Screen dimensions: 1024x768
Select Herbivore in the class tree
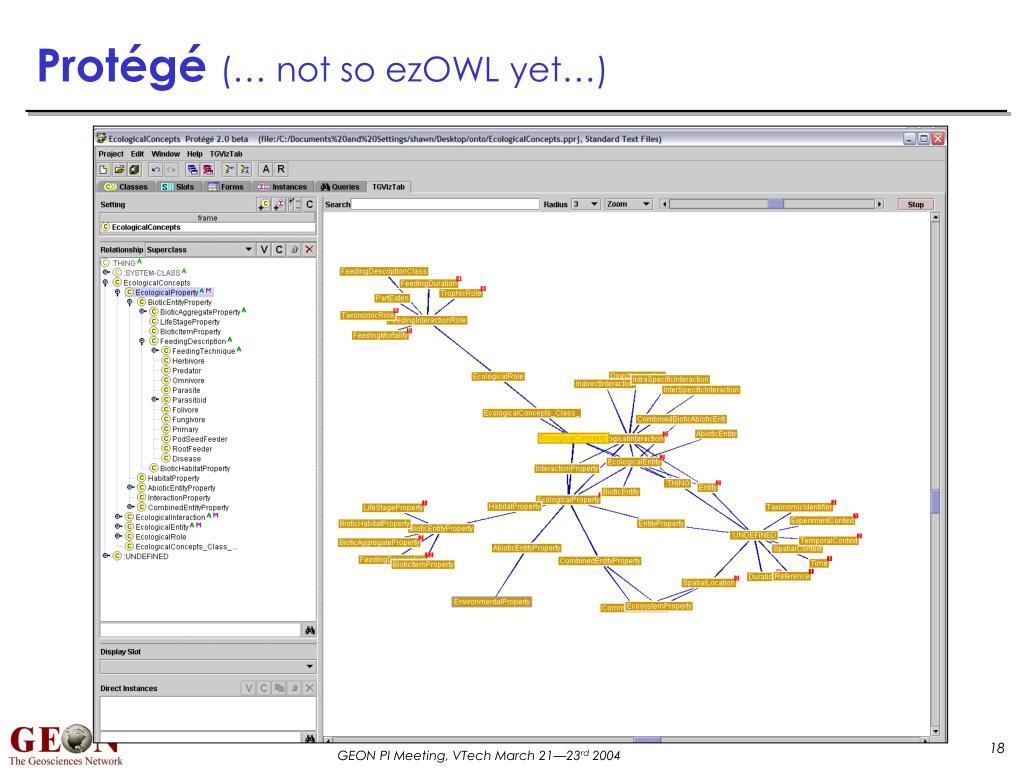(x=188, y=360)
